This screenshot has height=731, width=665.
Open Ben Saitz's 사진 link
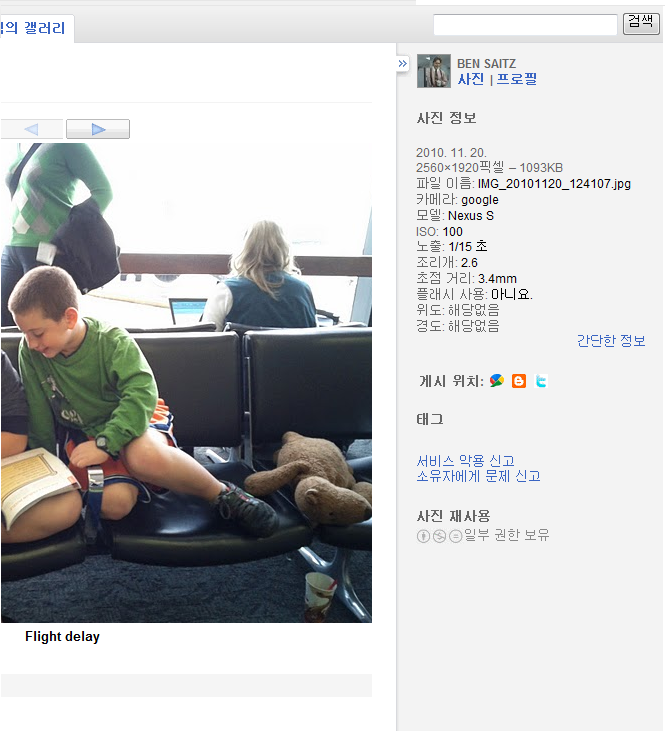pos(471,79)
